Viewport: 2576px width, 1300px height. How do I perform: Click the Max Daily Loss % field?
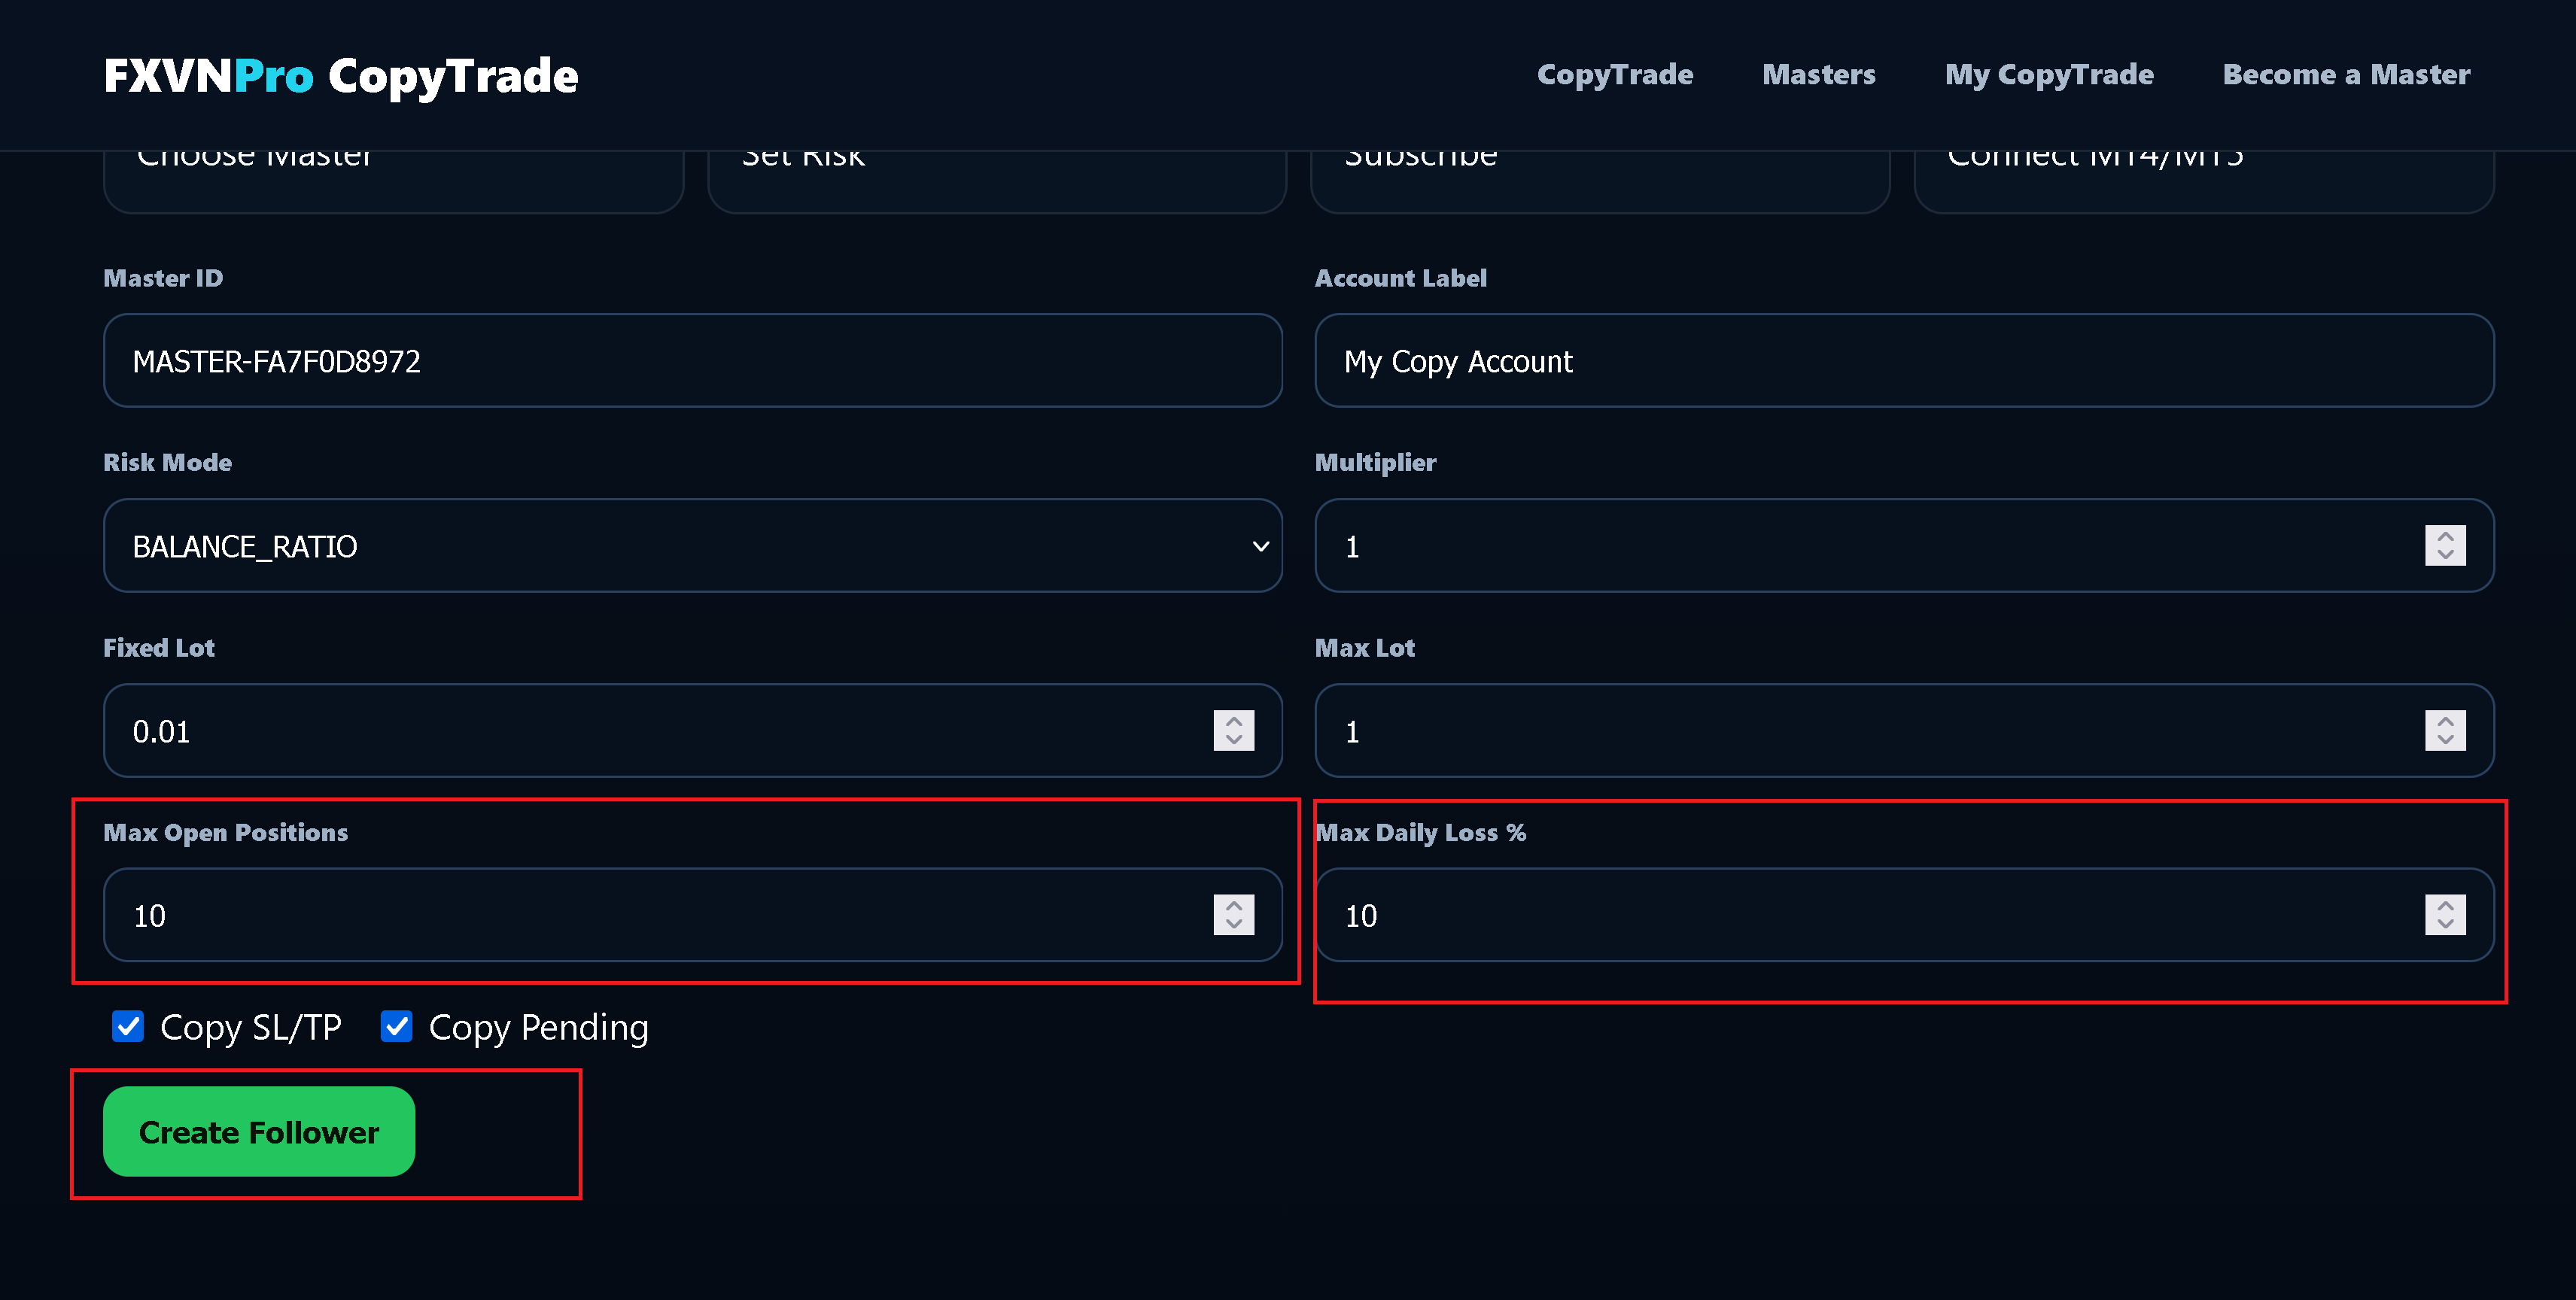(1903, 914)
